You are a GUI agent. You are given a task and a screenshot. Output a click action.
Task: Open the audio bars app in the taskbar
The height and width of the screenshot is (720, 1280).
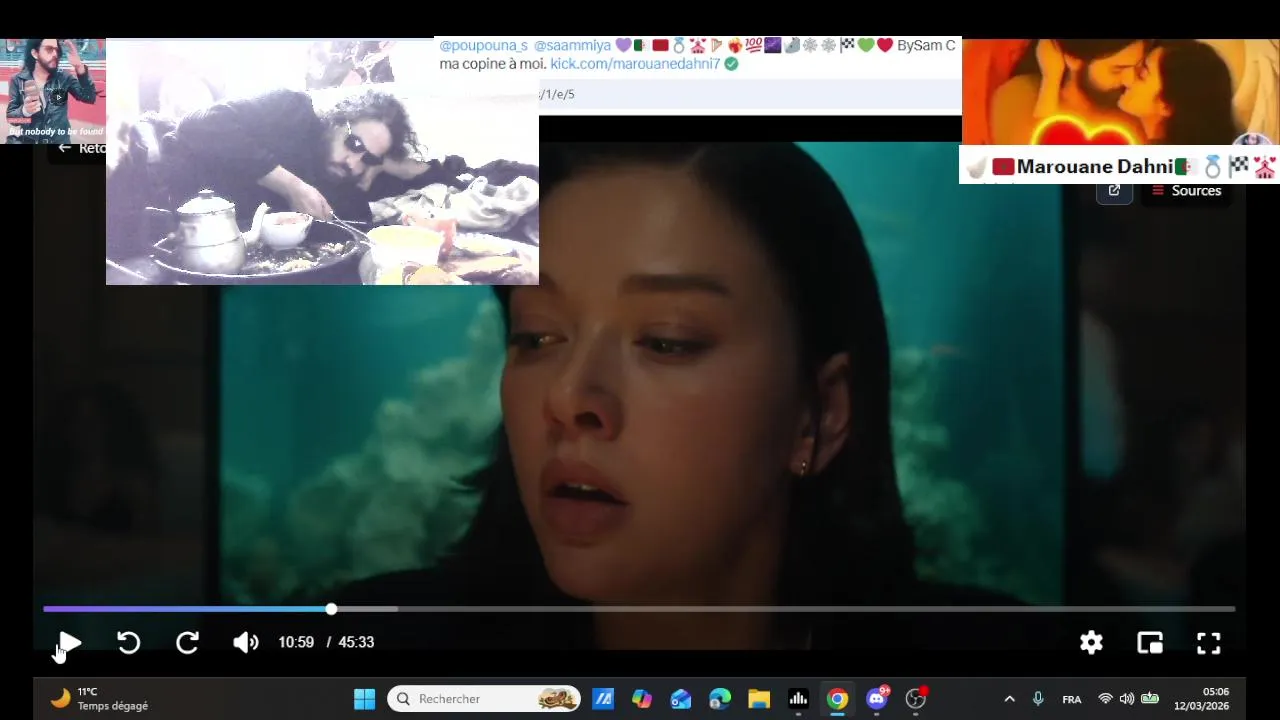pos(798,699)
